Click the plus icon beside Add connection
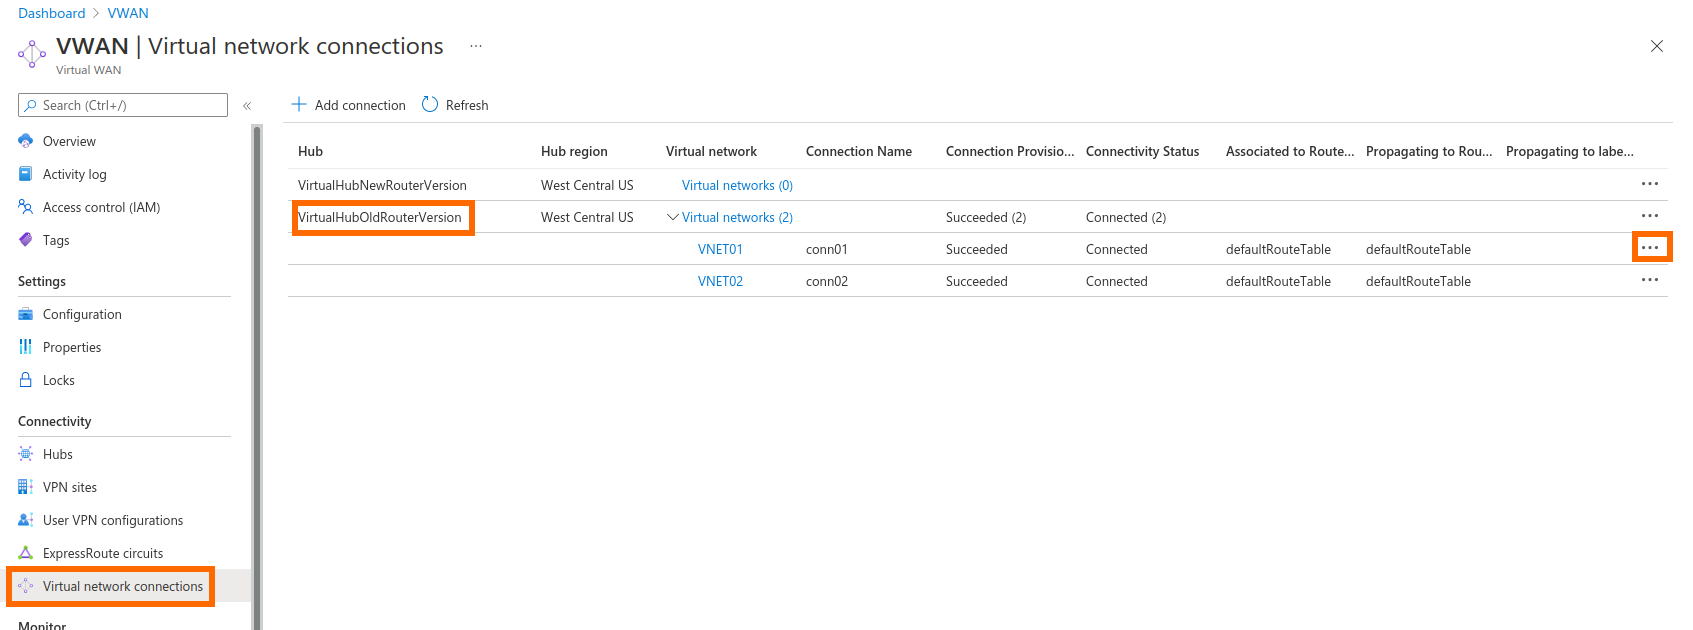The height and width of the screenshot is (630, 1693). (x=297, y=103)
